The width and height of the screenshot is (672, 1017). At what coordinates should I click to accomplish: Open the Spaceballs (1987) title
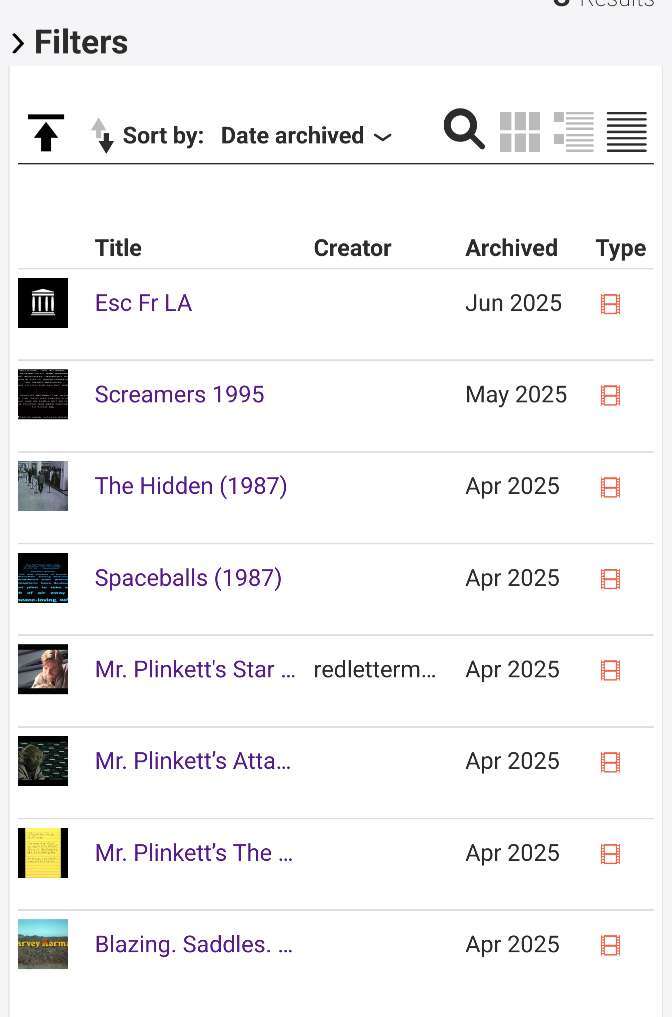(x=188, y=578)
